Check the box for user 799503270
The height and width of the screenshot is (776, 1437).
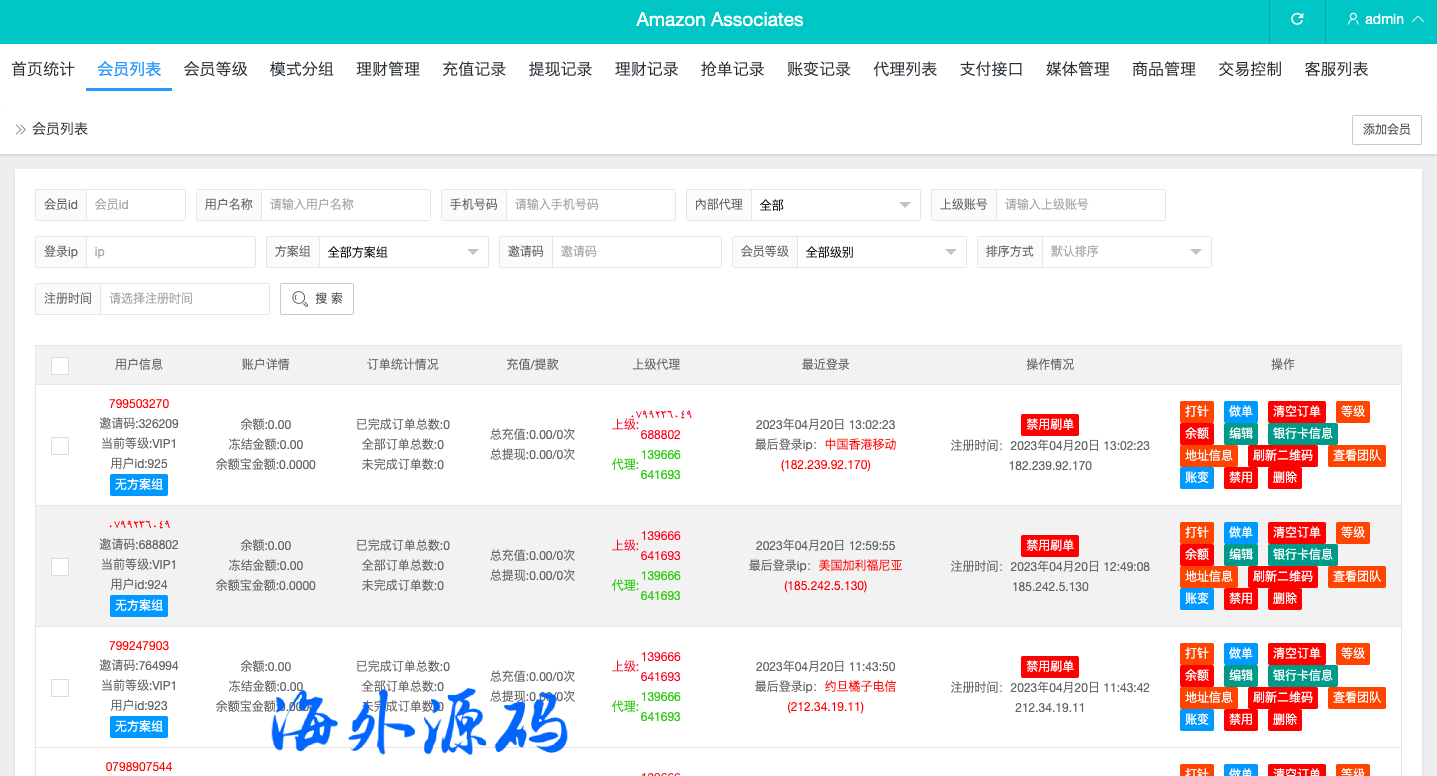pyautogui.click(x=60, y=445)
